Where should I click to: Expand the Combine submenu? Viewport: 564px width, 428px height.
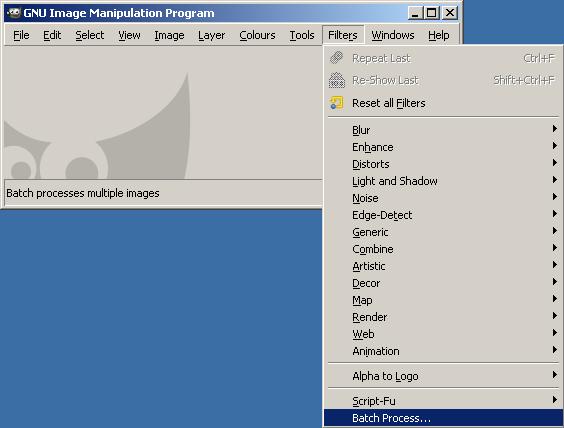(x=443, y=249)
